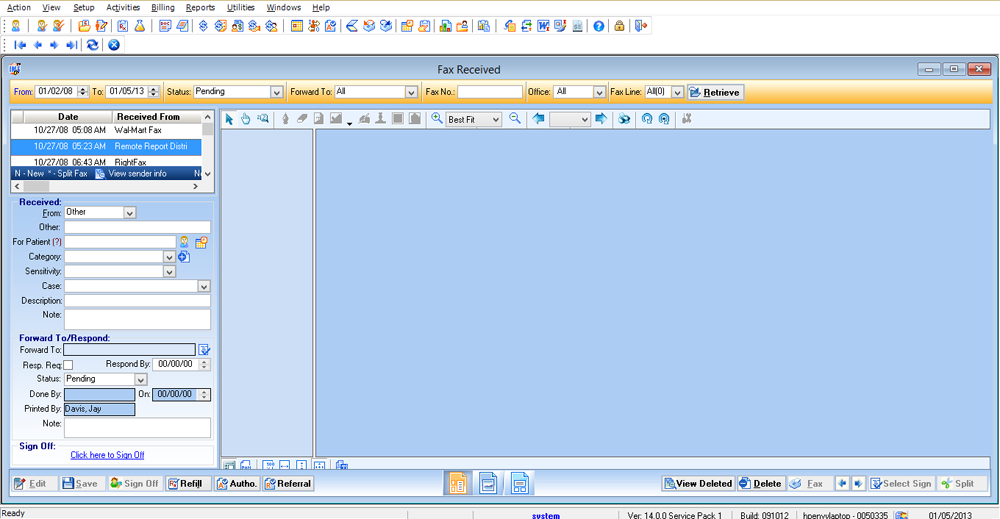
Task: Click the blue help question mark icon
Action: [x=599, y=26]
